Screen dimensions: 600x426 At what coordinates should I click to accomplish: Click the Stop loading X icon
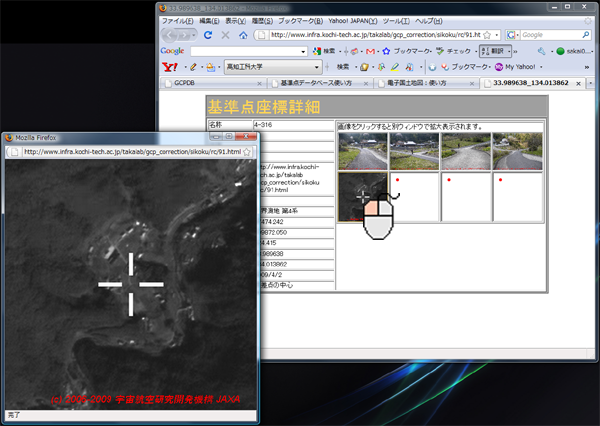click(x=225, y=35)
